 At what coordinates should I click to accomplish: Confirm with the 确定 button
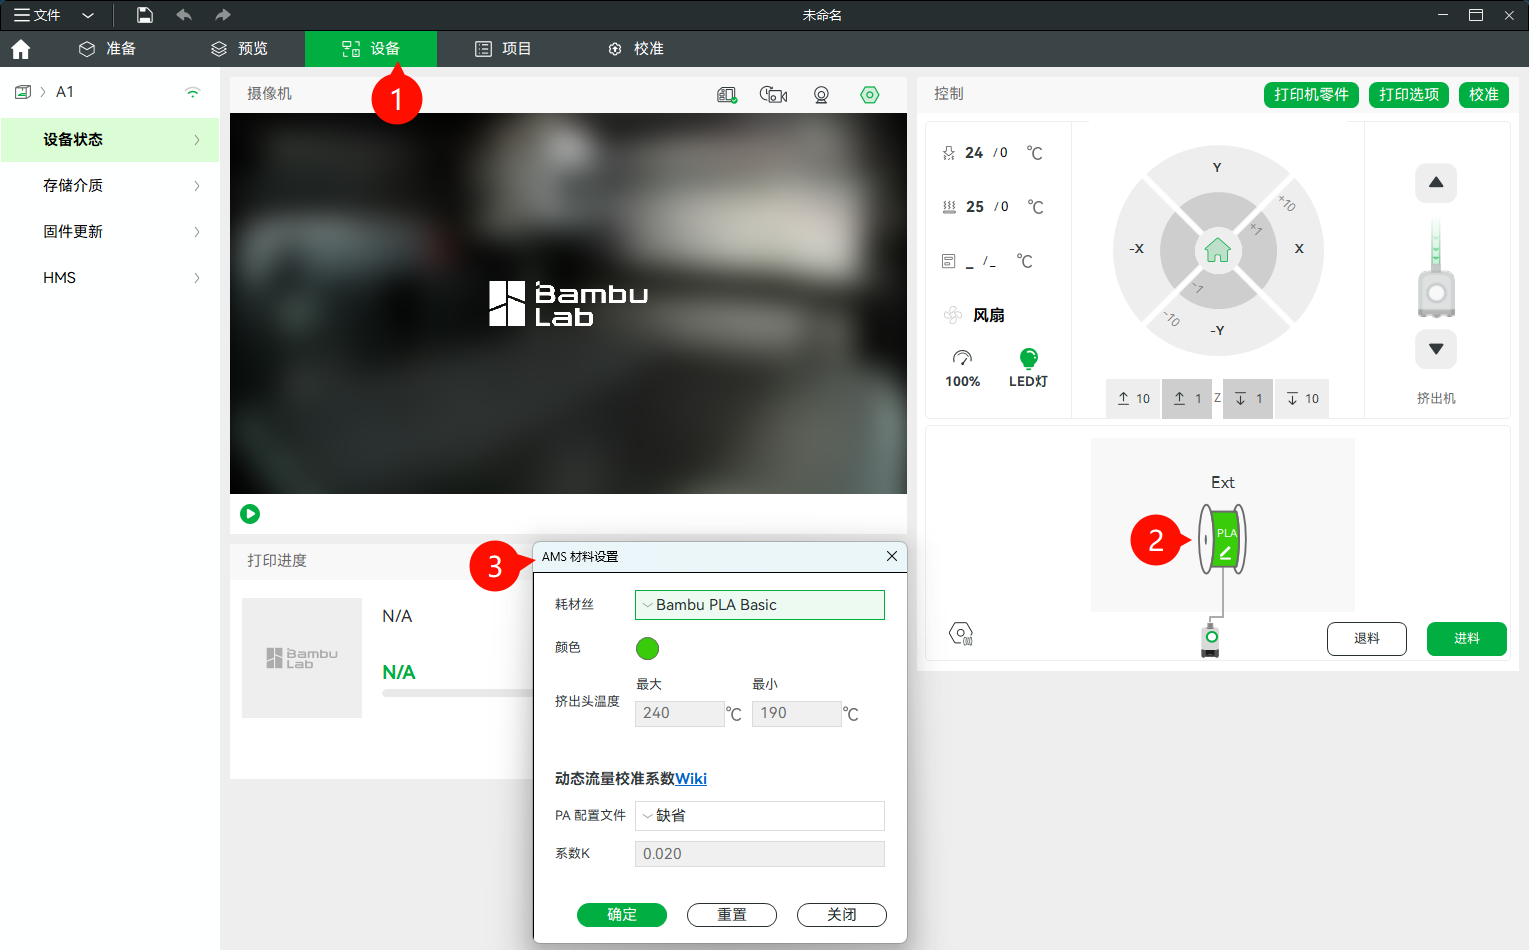coord(622,915)
